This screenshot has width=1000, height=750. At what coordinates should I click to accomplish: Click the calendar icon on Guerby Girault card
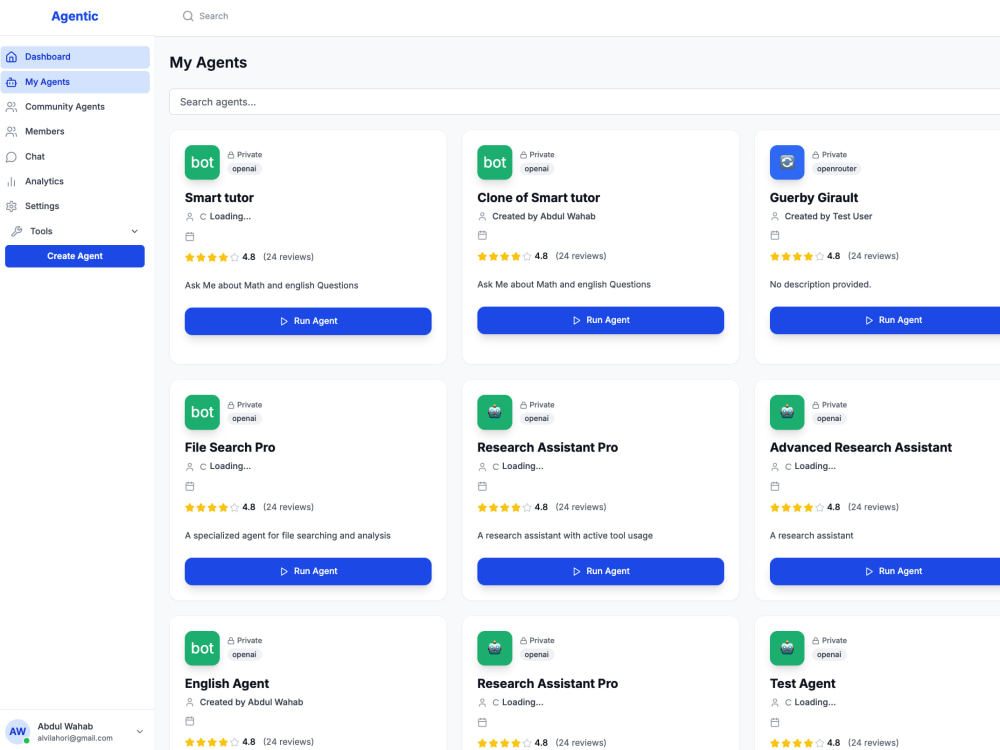(x=775, y=235)
